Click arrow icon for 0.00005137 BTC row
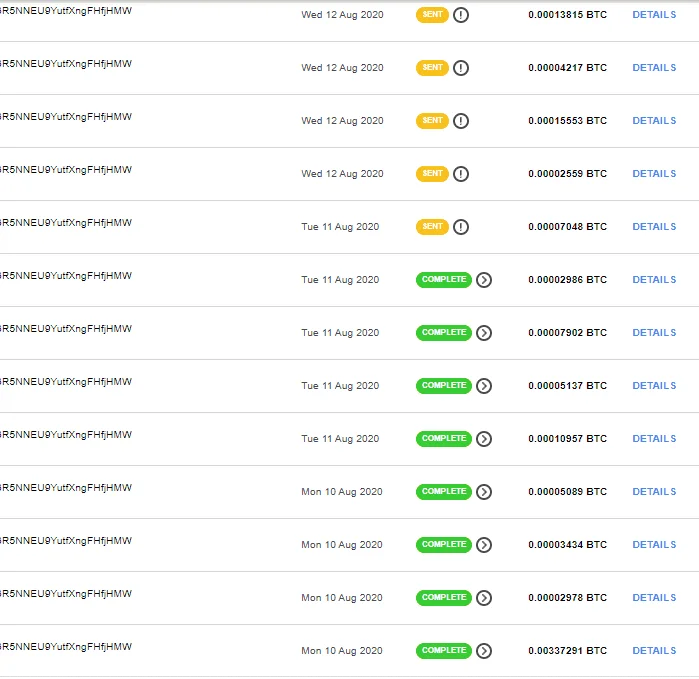The image size is (699, 679). [x=484, y=386]
